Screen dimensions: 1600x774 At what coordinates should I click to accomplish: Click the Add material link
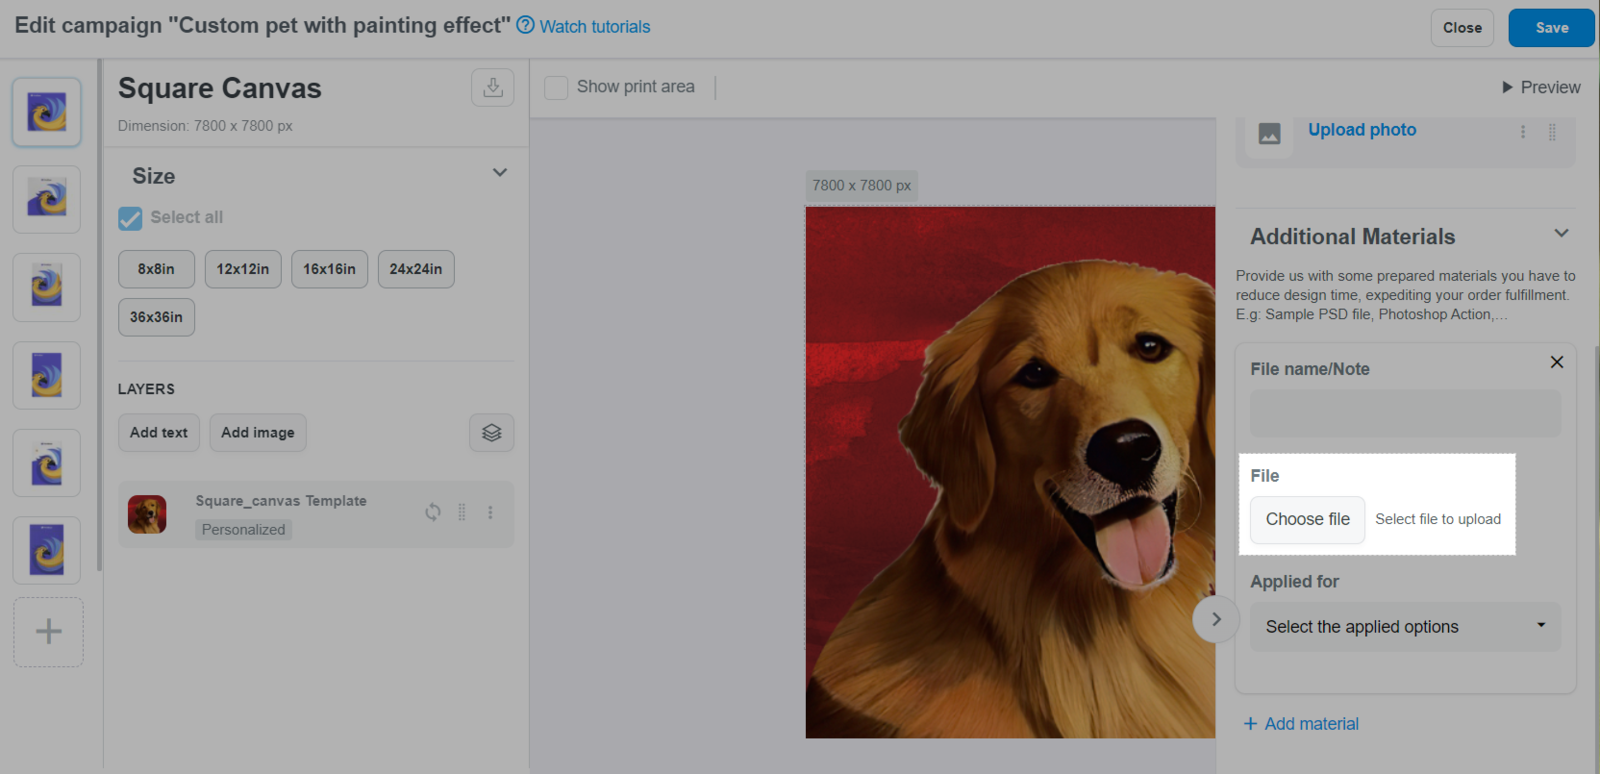click(1312, 724)
